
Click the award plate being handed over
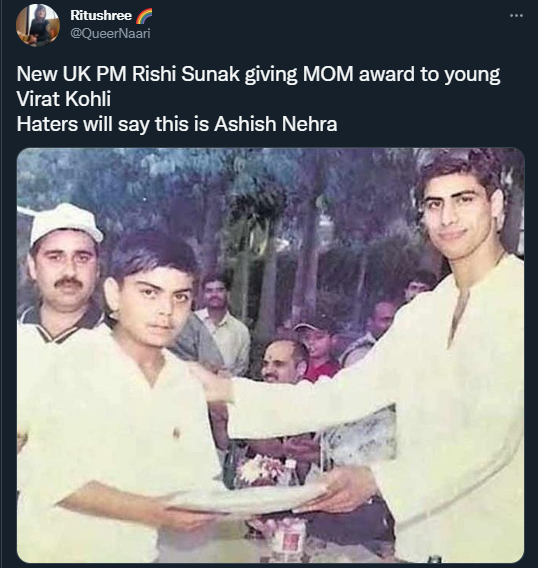(246, 498)
